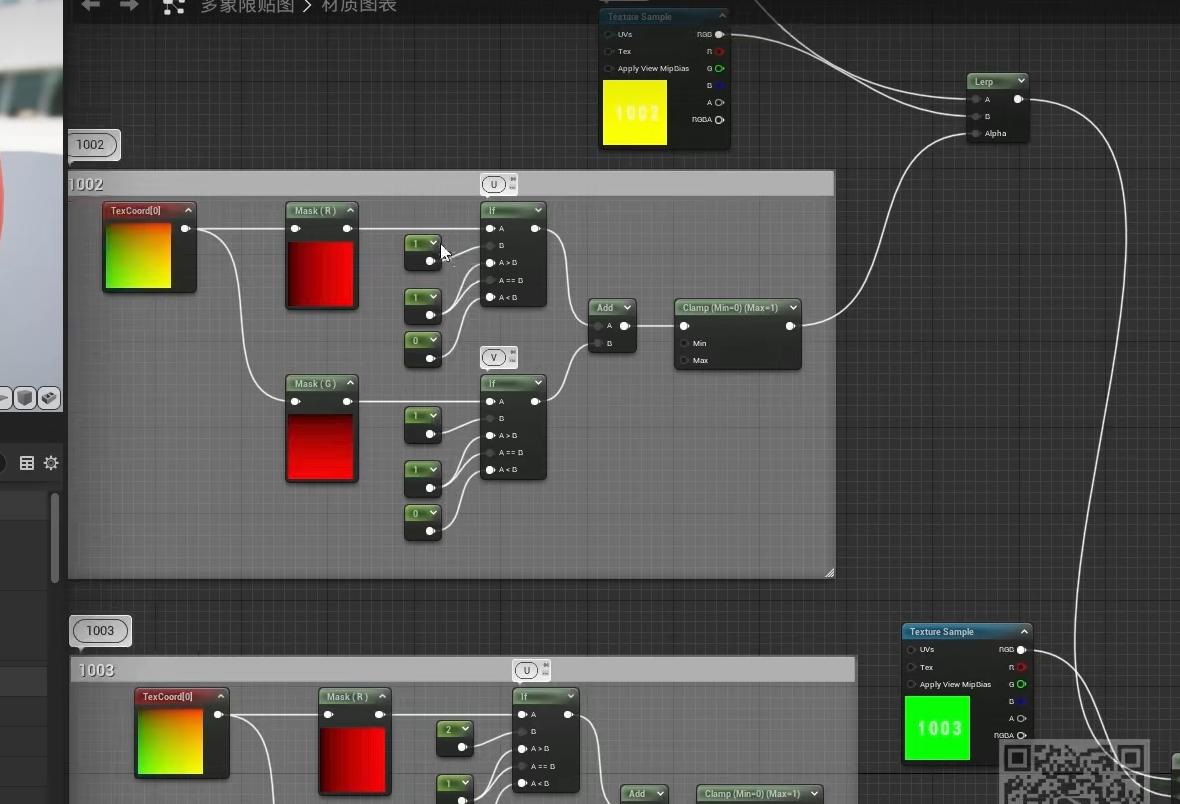The image size is (1180, 804).
Task: Toggle the pin on the U bubble in 1003
Action: coord(546,666)
